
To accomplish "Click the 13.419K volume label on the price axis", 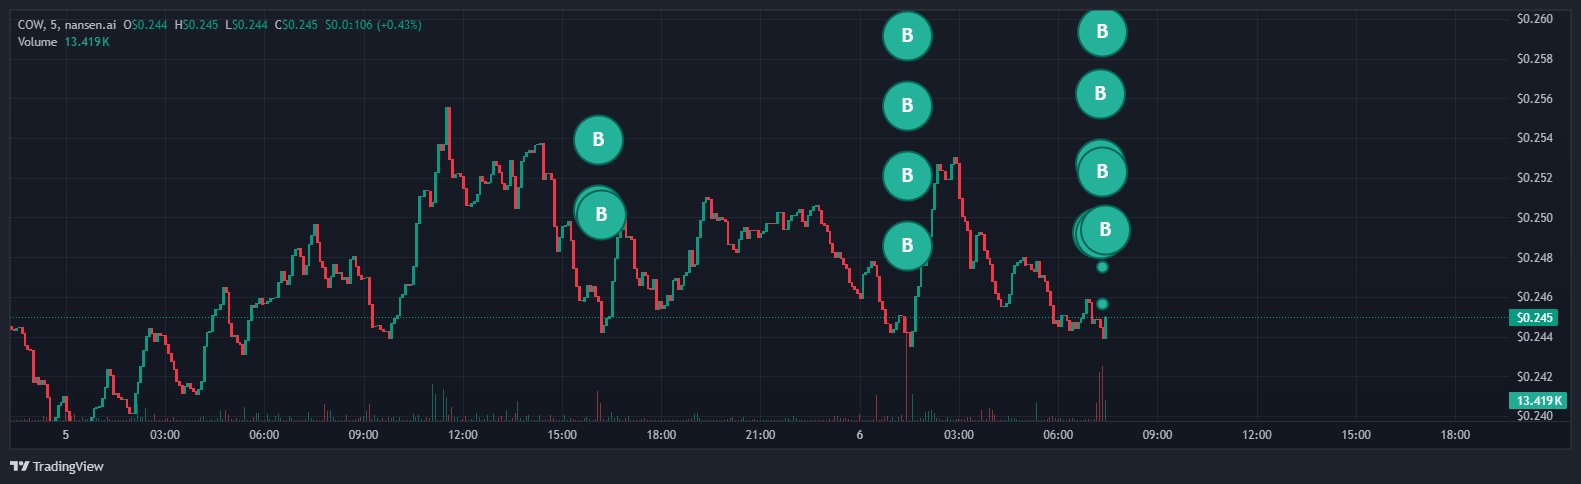I will (x=1536, y=401).
